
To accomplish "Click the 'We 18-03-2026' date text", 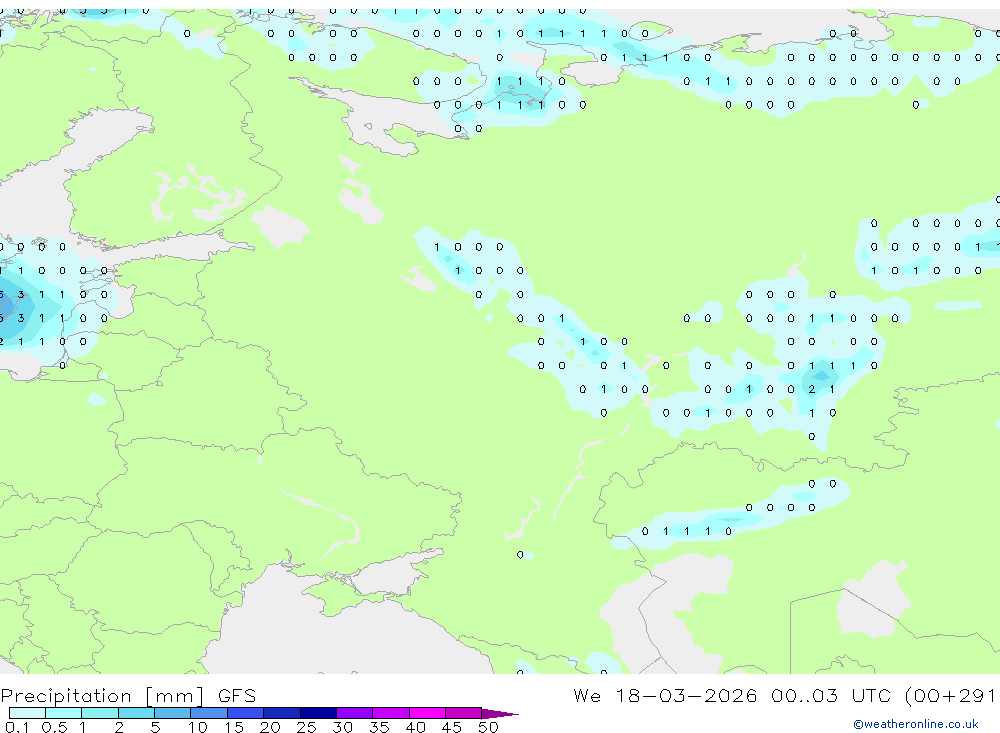I will [665, 695].
